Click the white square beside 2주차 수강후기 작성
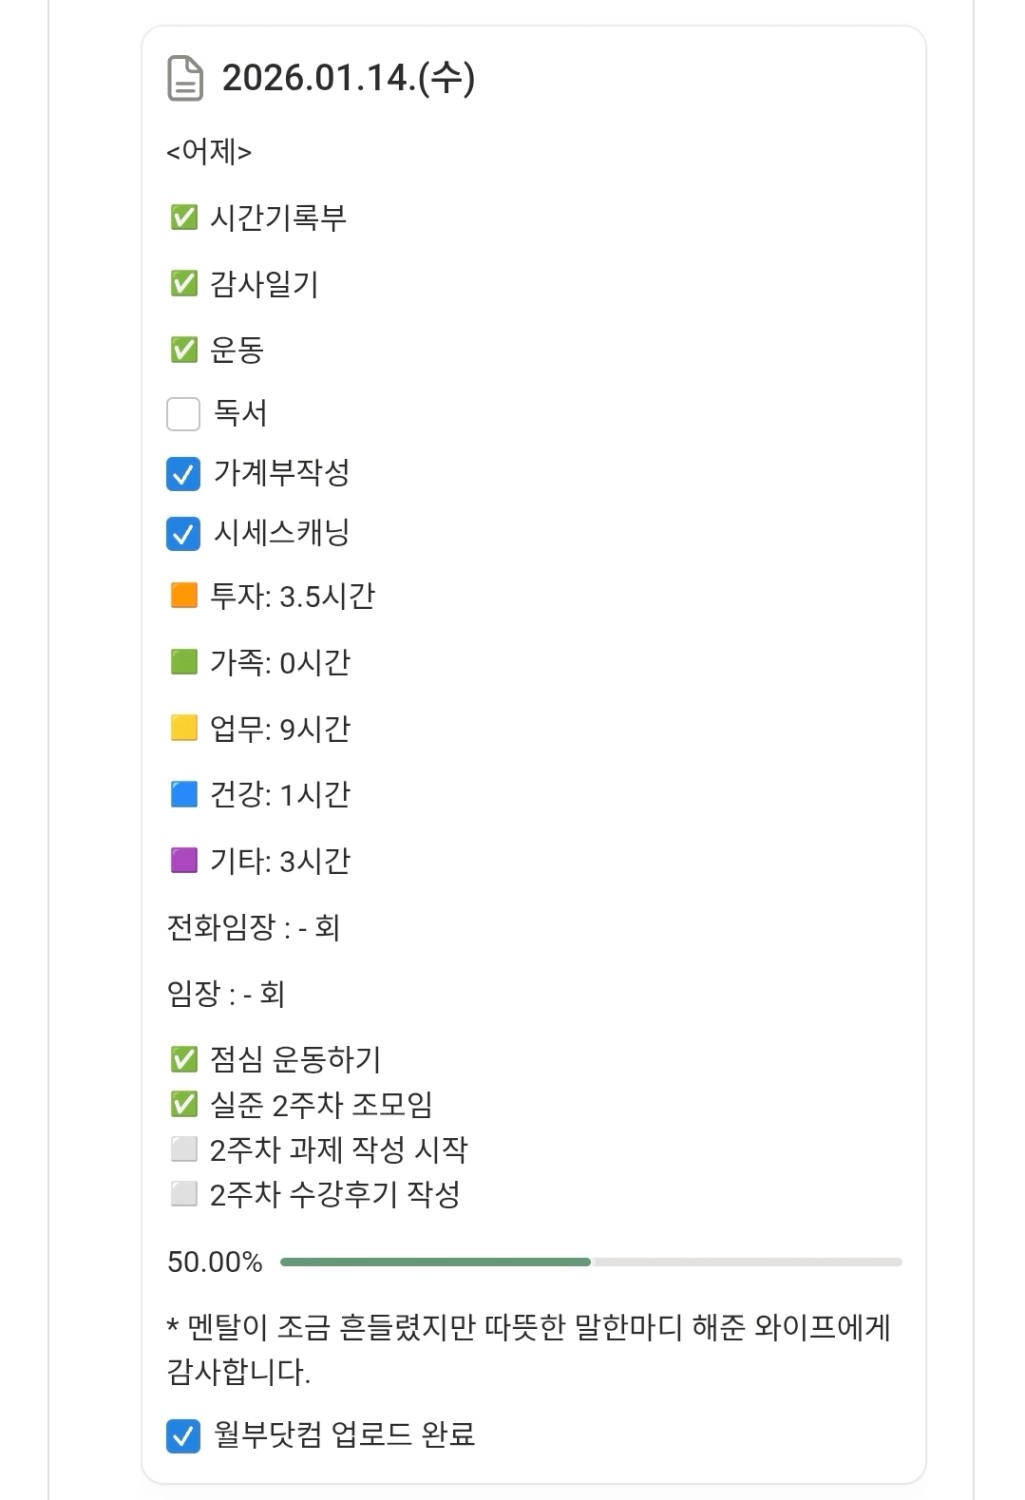Viewport: 1025px width, 1500px height. tap(184, 1193)
